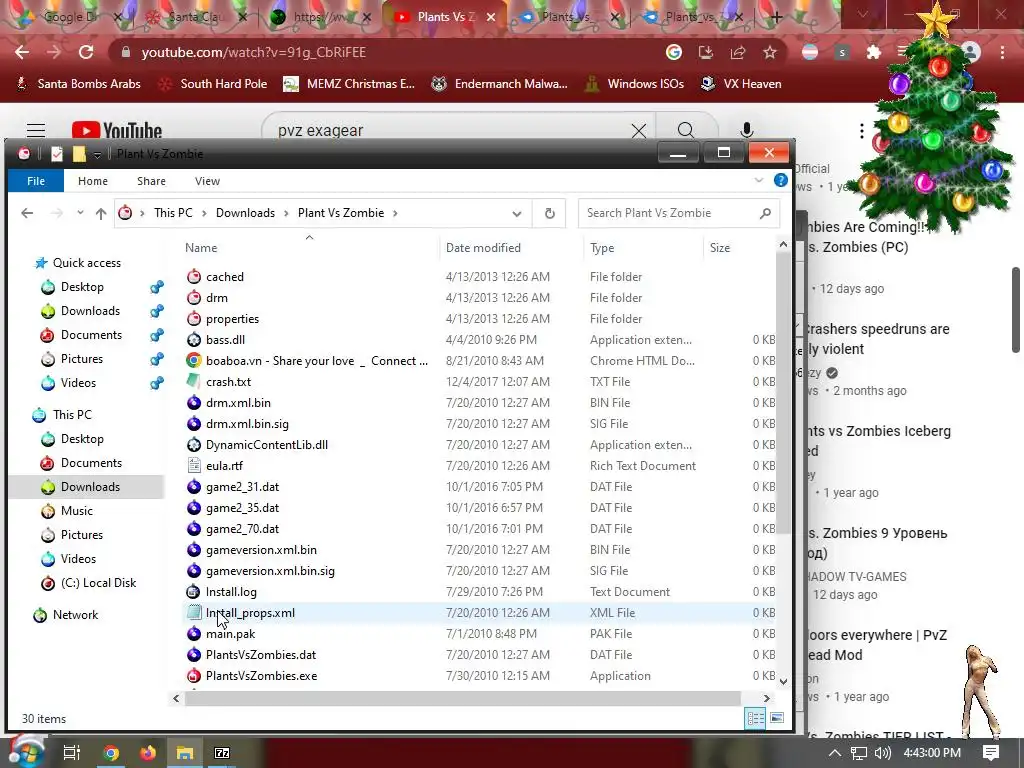The image size is (1024, 768).
Task: Select the main.pak file name
Action: tap(231, 633)
